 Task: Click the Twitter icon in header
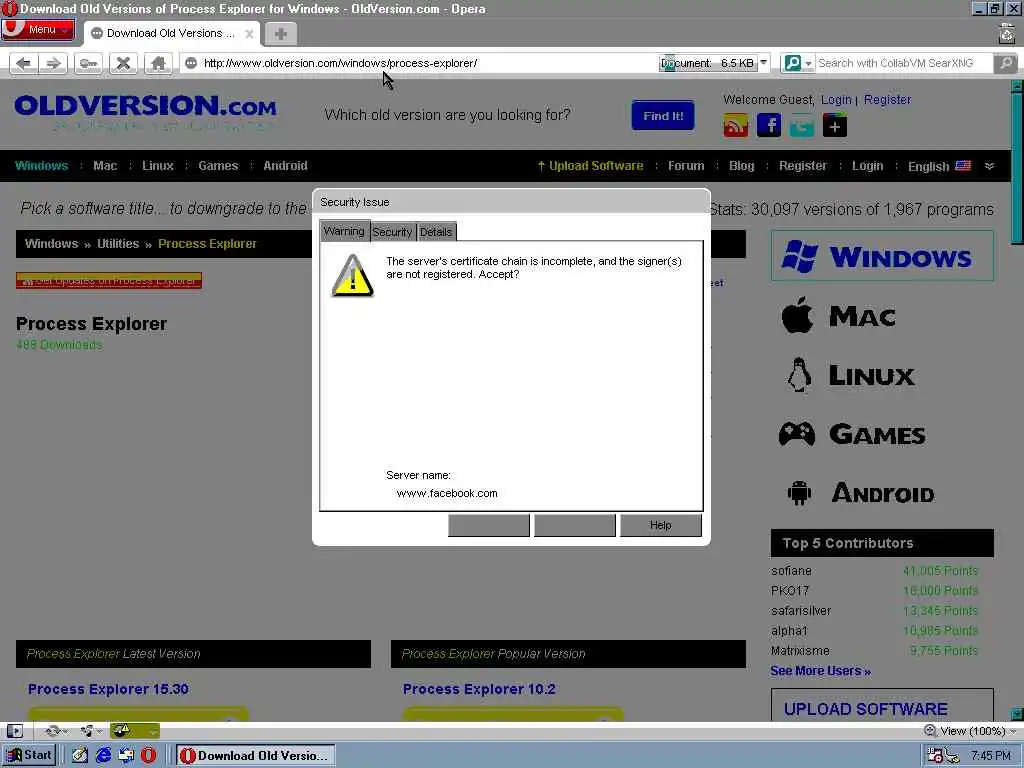pyautogui.click(x=802, y=125)
